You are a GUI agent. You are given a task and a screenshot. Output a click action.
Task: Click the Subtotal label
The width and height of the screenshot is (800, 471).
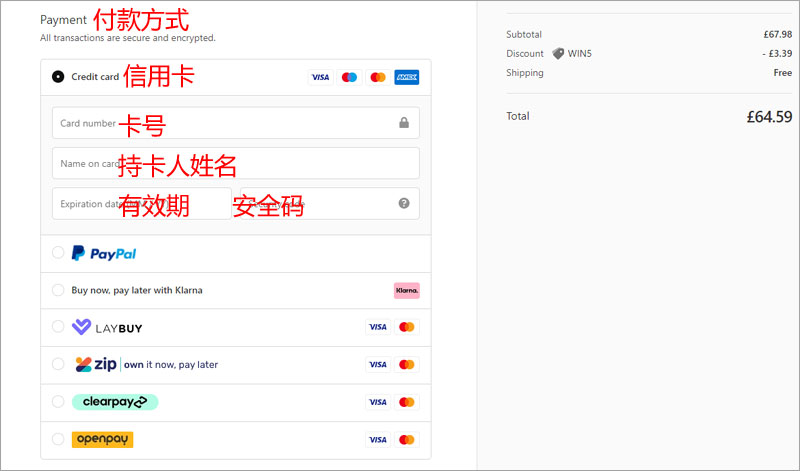click(x=524, y=34)
